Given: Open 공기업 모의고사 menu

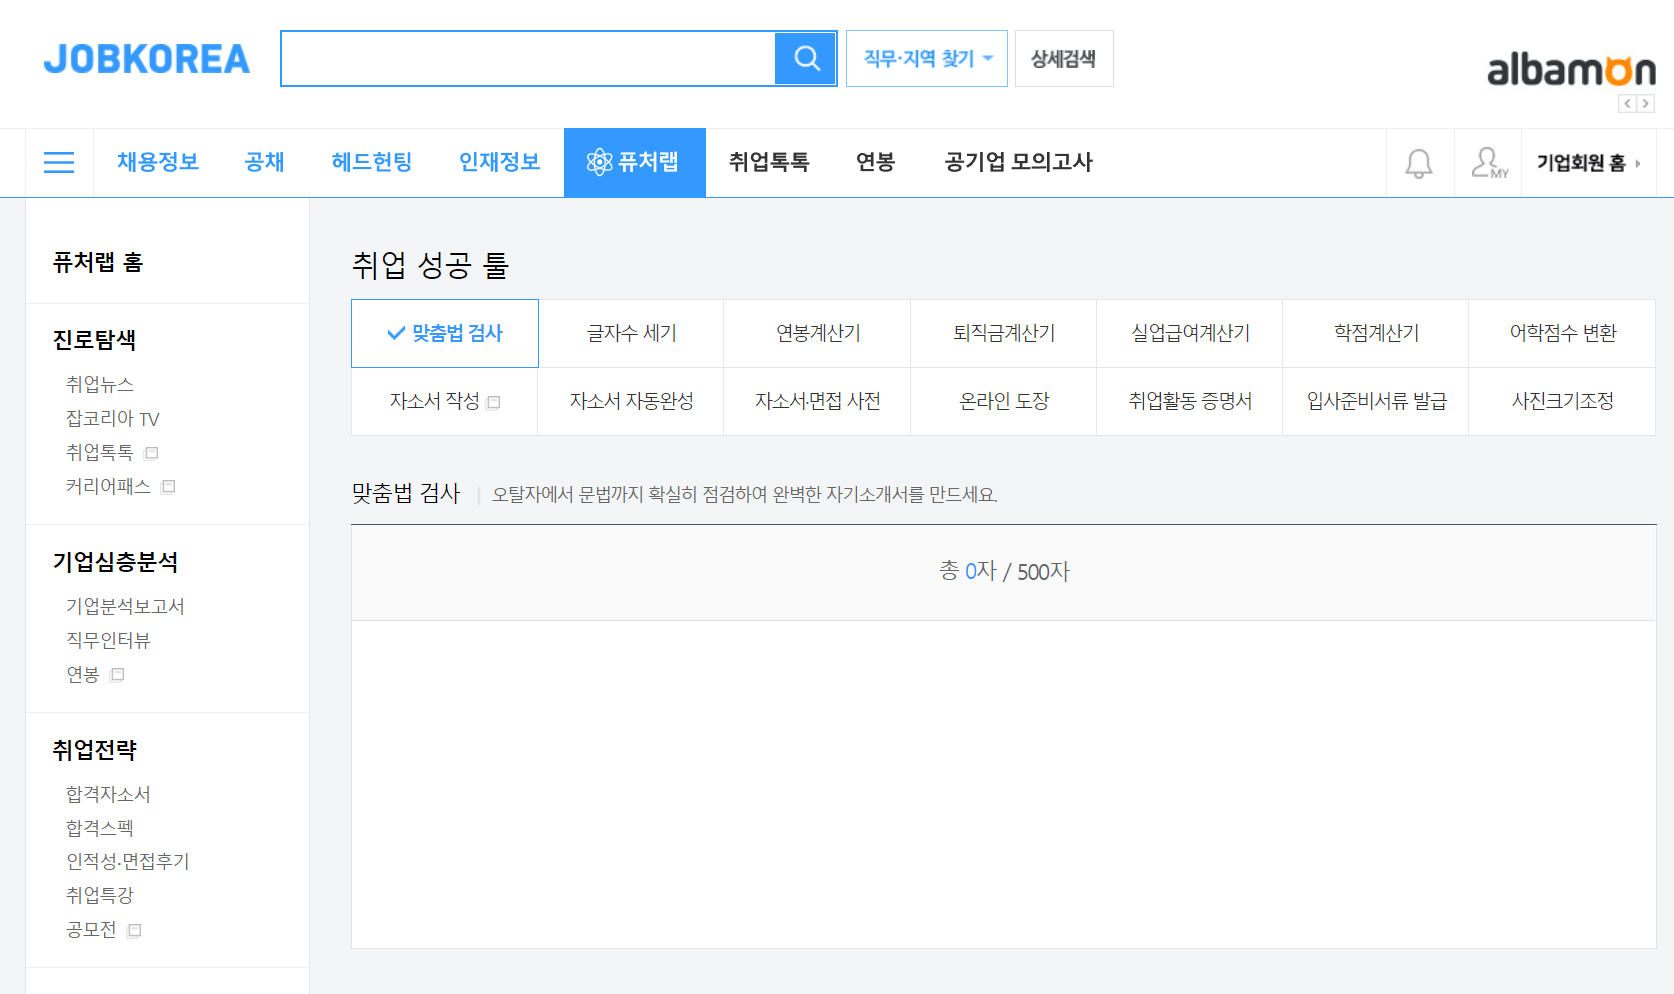Looking at the screenshot, I should point(1019,162).
